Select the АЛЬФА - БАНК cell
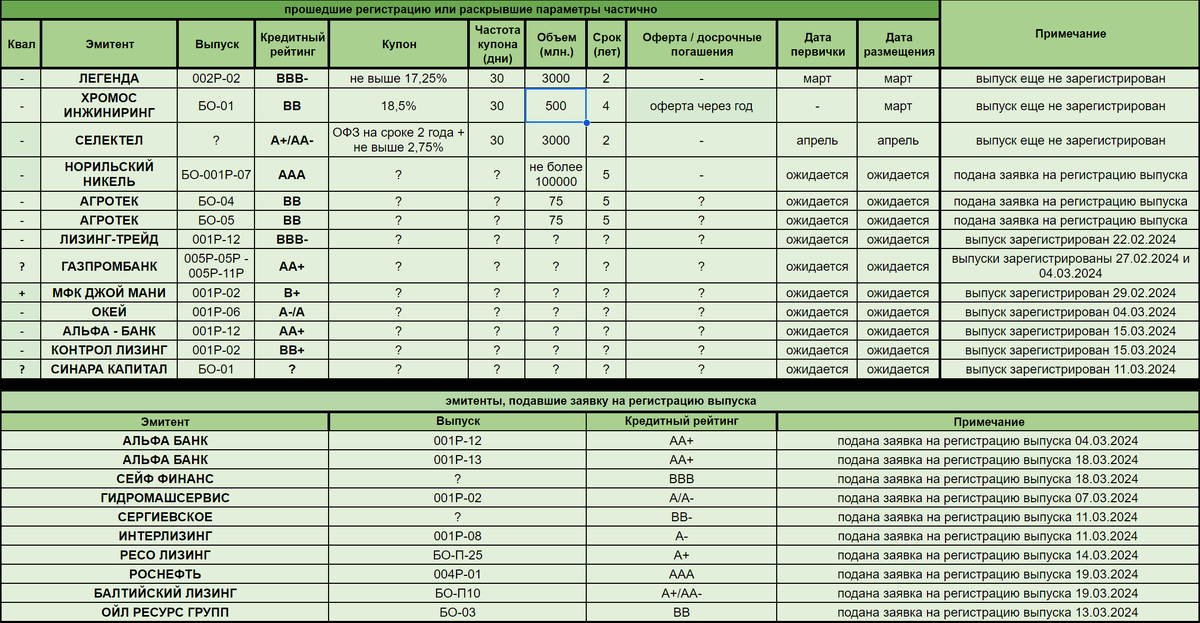The image size is (1200, 623). [108, 331]
